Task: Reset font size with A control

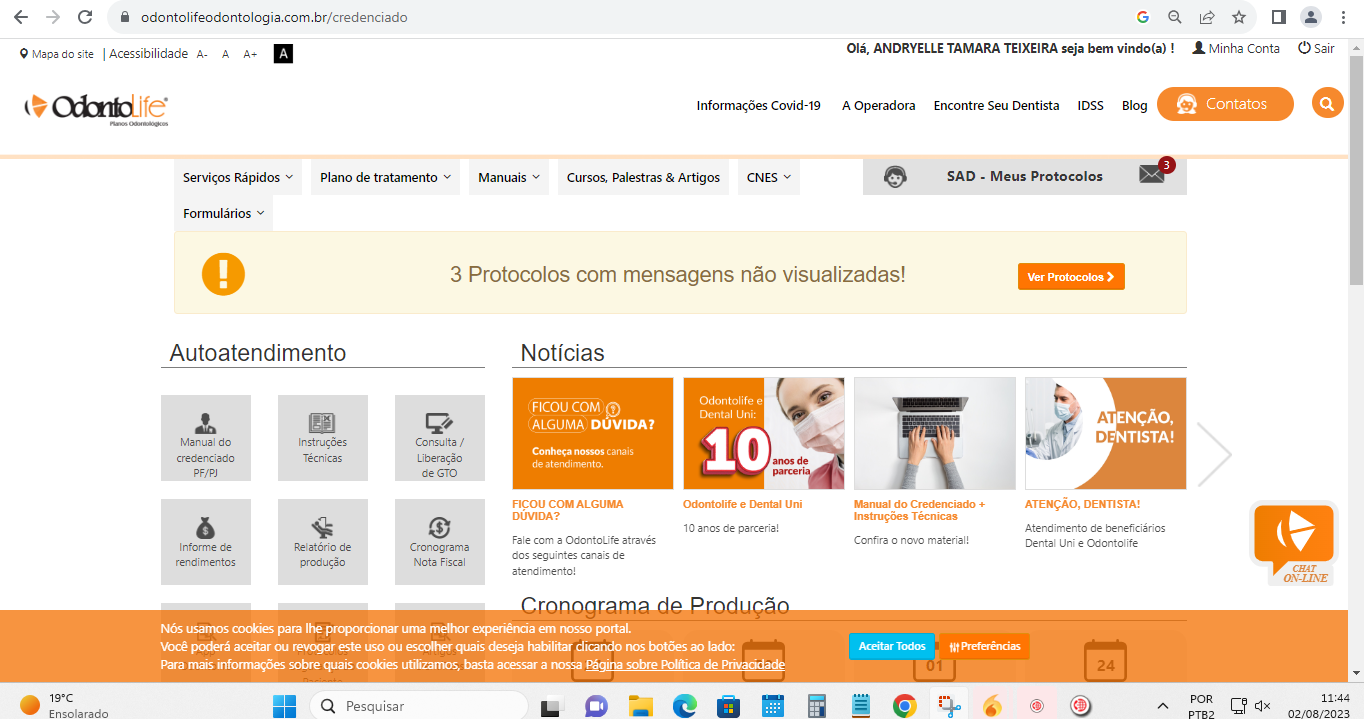Action: tap(225, 54)
